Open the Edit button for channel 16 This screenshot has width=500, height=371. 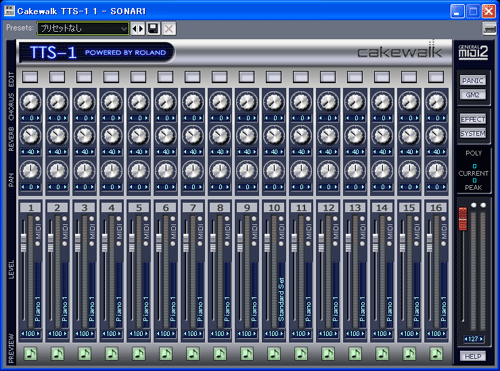[436, 77]
